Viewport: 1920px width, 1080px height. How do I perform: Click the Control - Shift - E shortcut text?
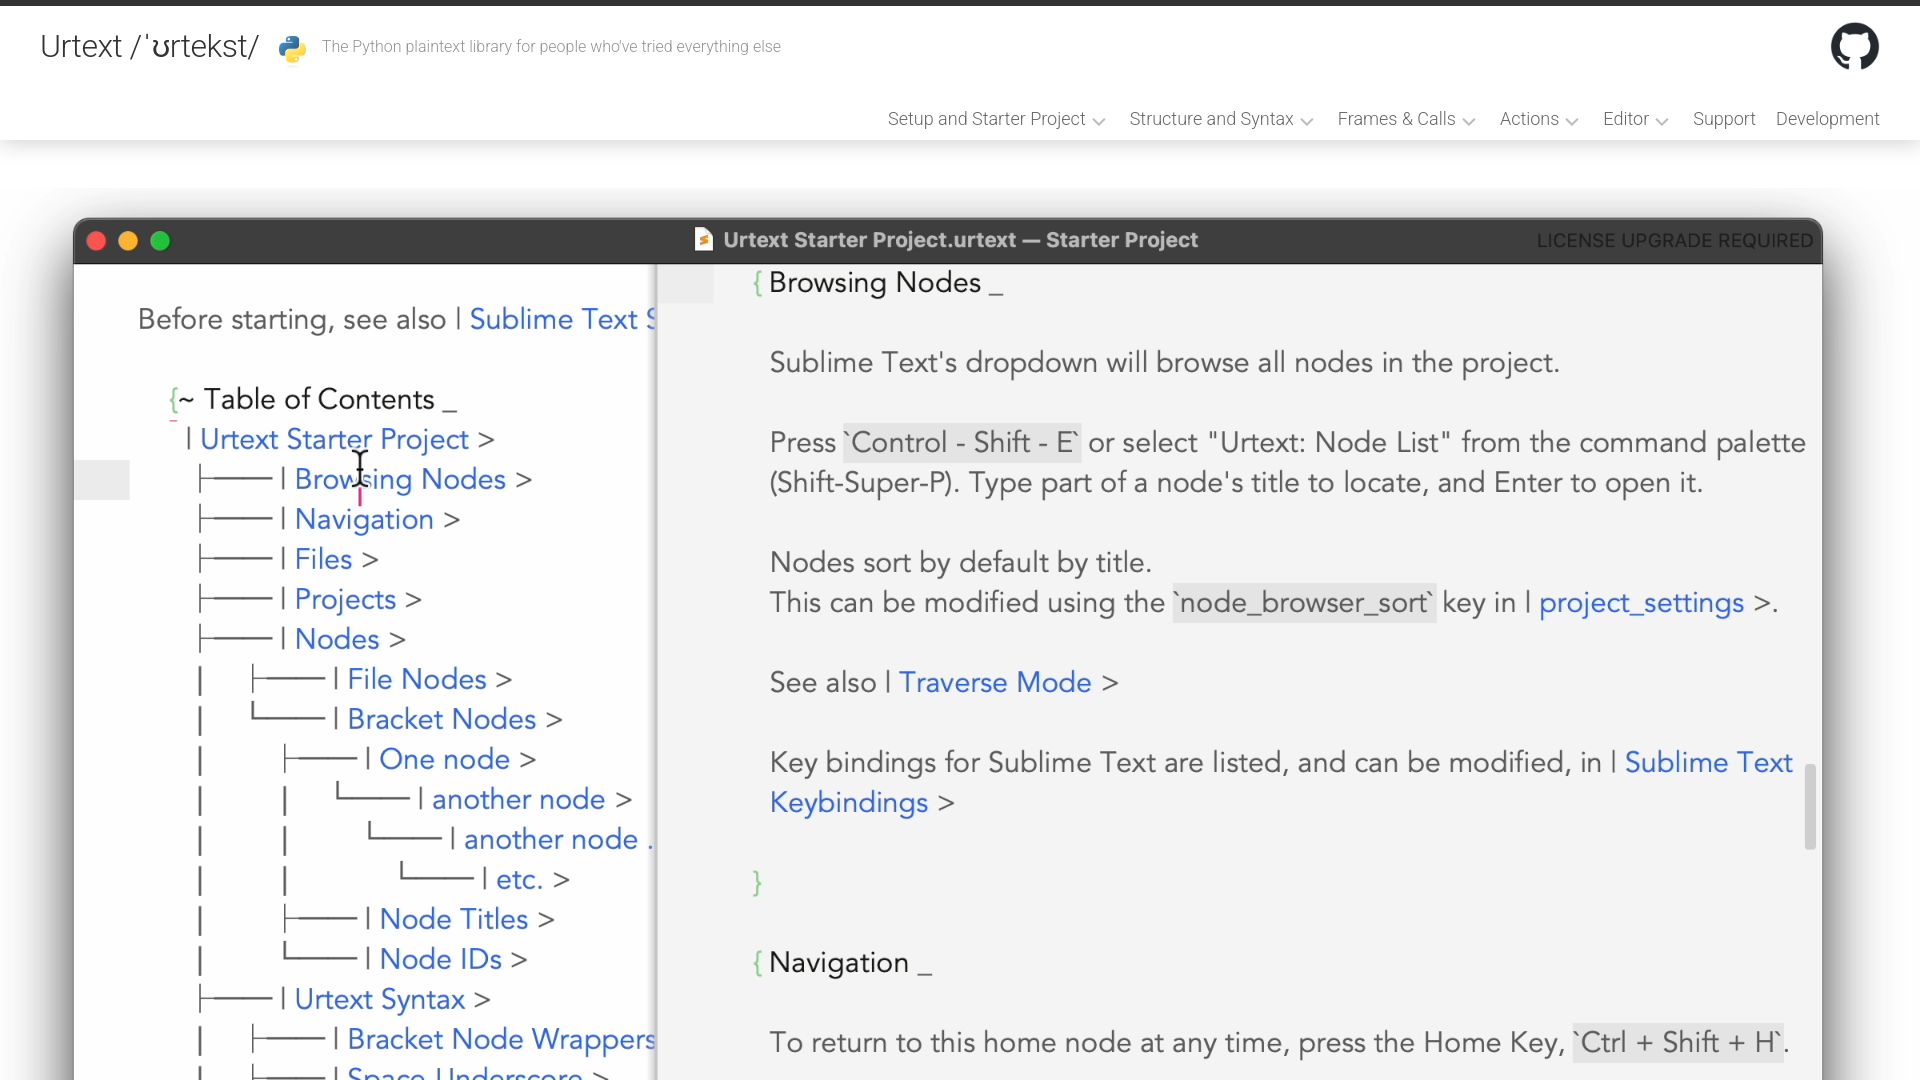point(962,443)
